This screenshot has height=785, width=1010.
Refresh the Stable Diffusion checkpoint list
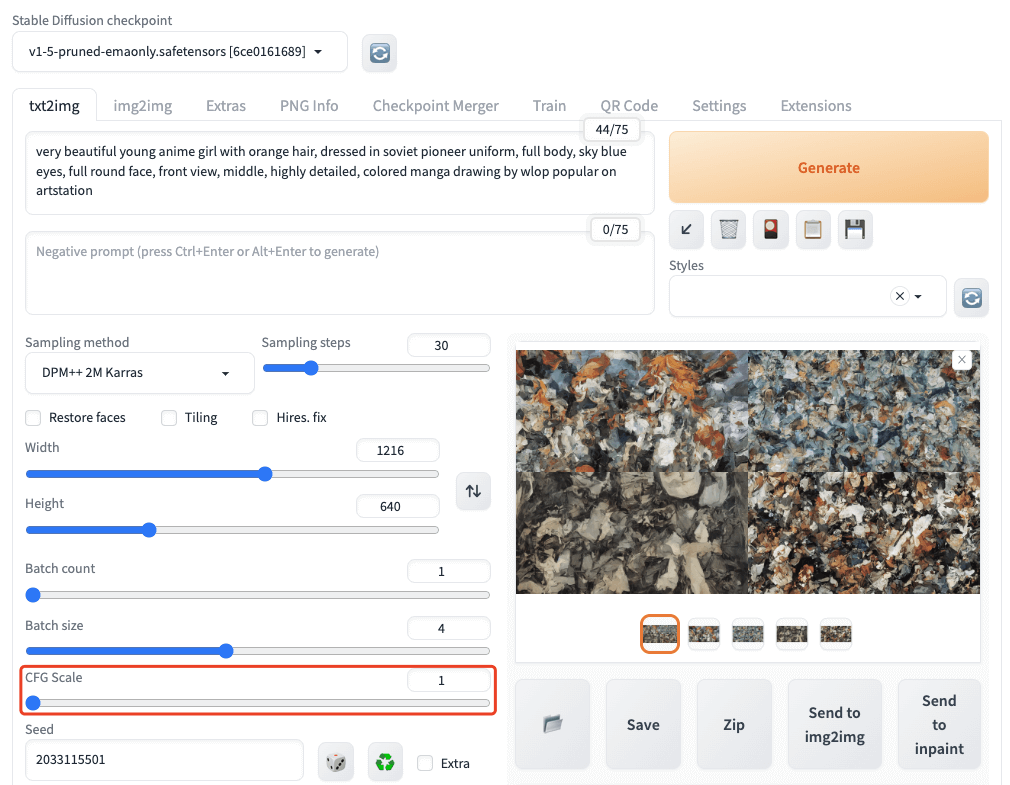coord(379,53)
